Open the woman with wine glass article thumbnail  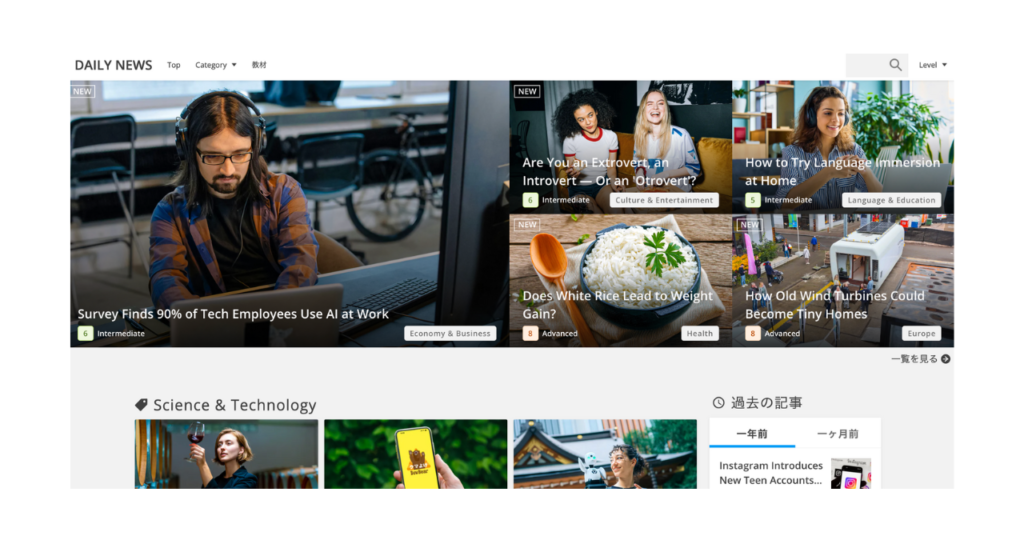(226, 454)
